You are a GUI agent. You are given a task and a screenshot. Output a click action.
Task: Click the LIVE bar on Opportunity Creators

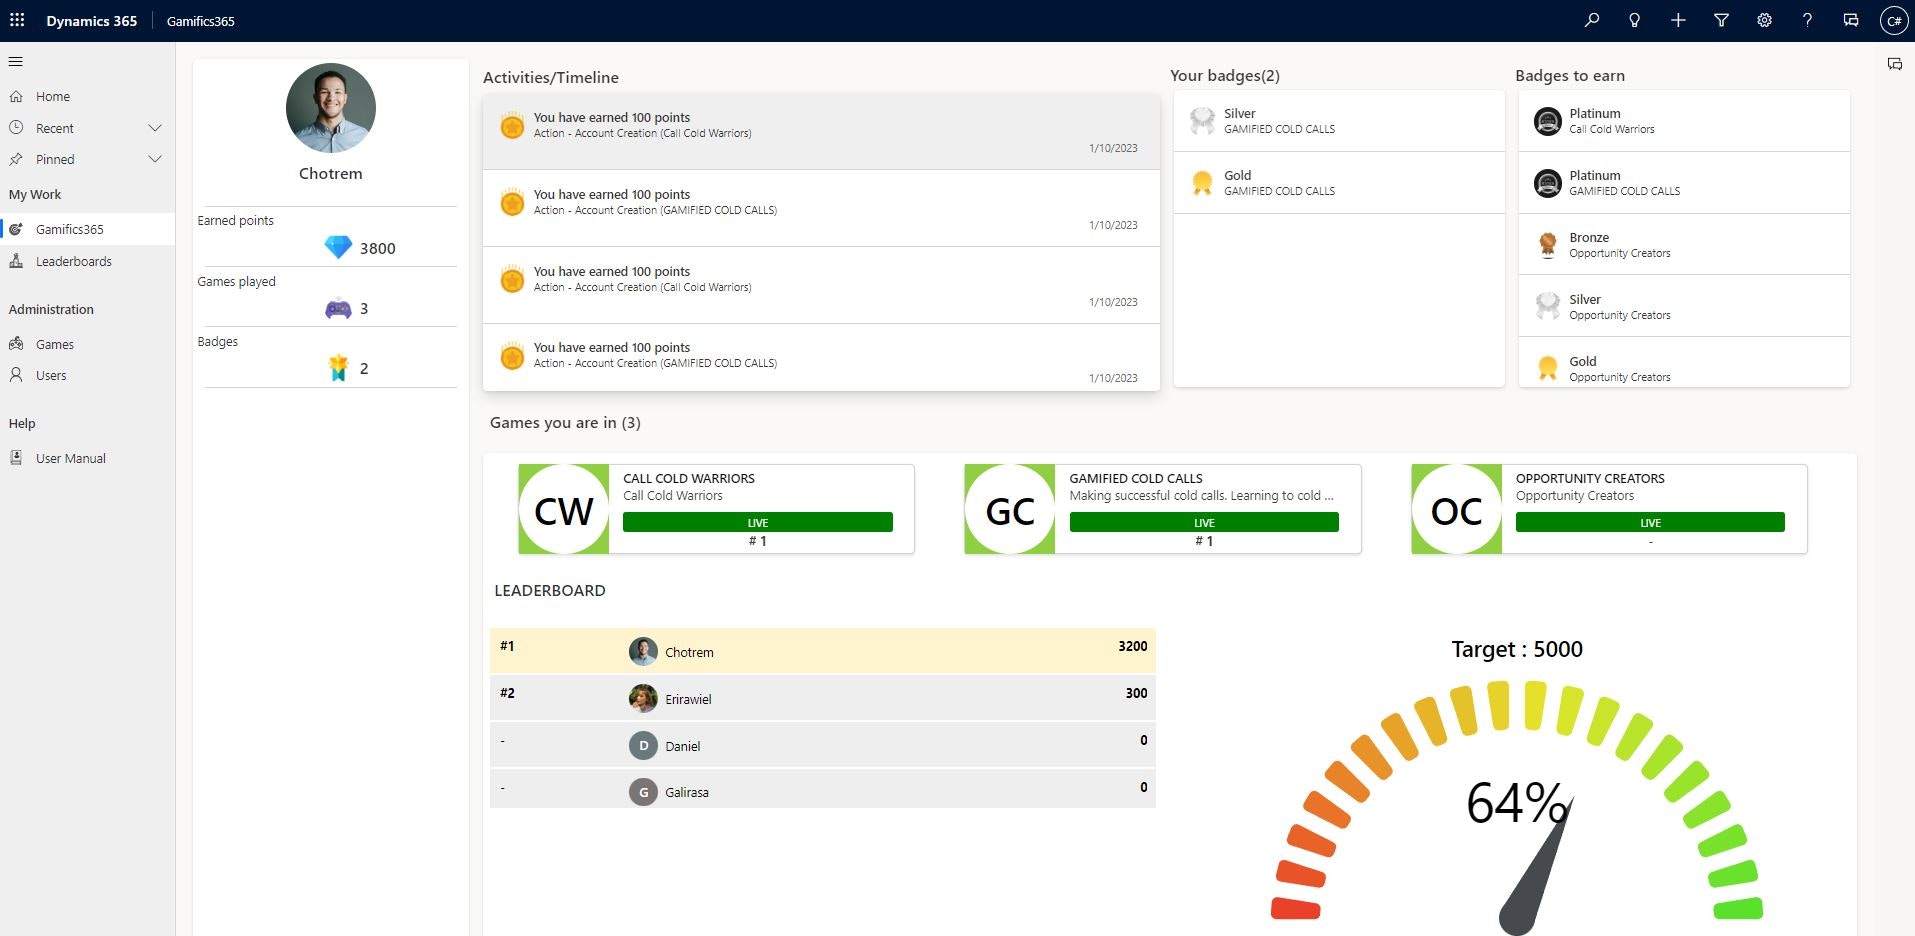1650,522
